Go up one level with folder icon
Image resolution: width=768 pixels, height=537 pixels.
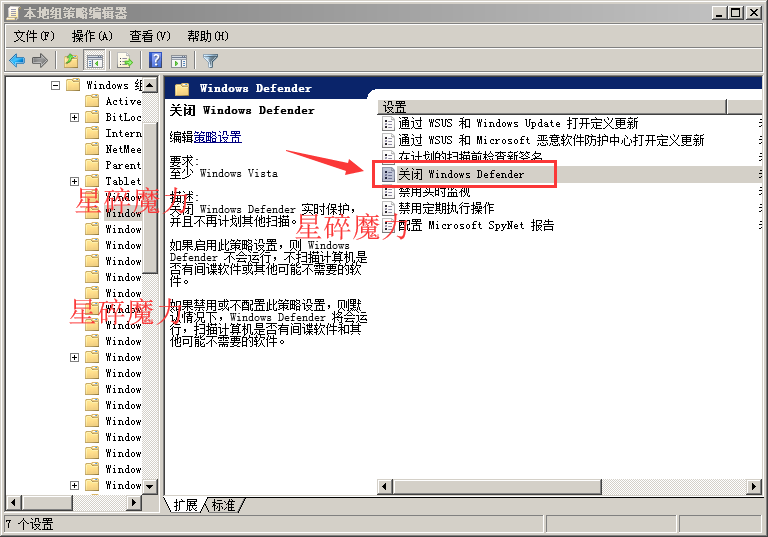coord(71,61)
